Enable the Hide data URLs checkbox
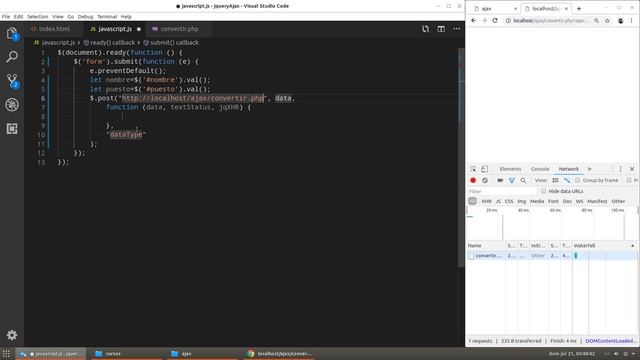The image size is (640, 360). pos(543,191)
